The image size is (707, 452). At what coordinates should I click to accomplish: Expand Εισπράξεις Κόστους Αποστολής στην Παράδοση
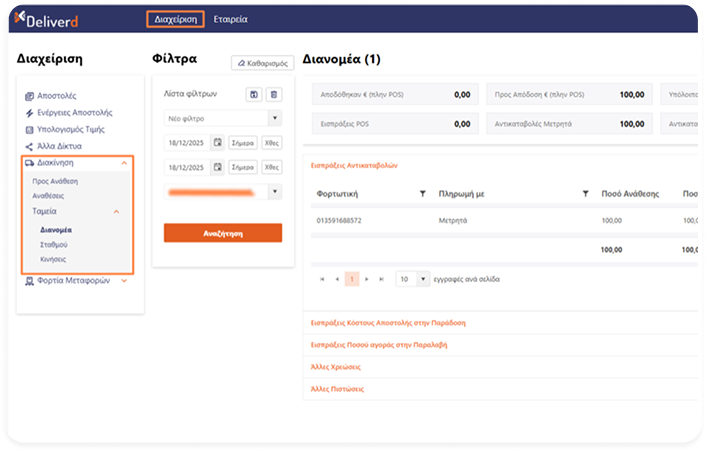click(x=388, y=323)
